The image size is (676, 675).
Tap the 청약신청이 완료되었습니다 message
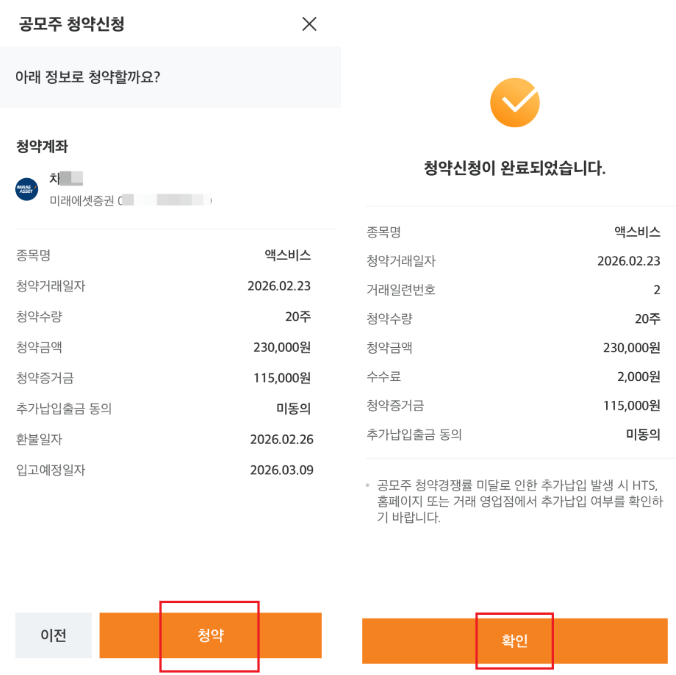coord(514,168)
